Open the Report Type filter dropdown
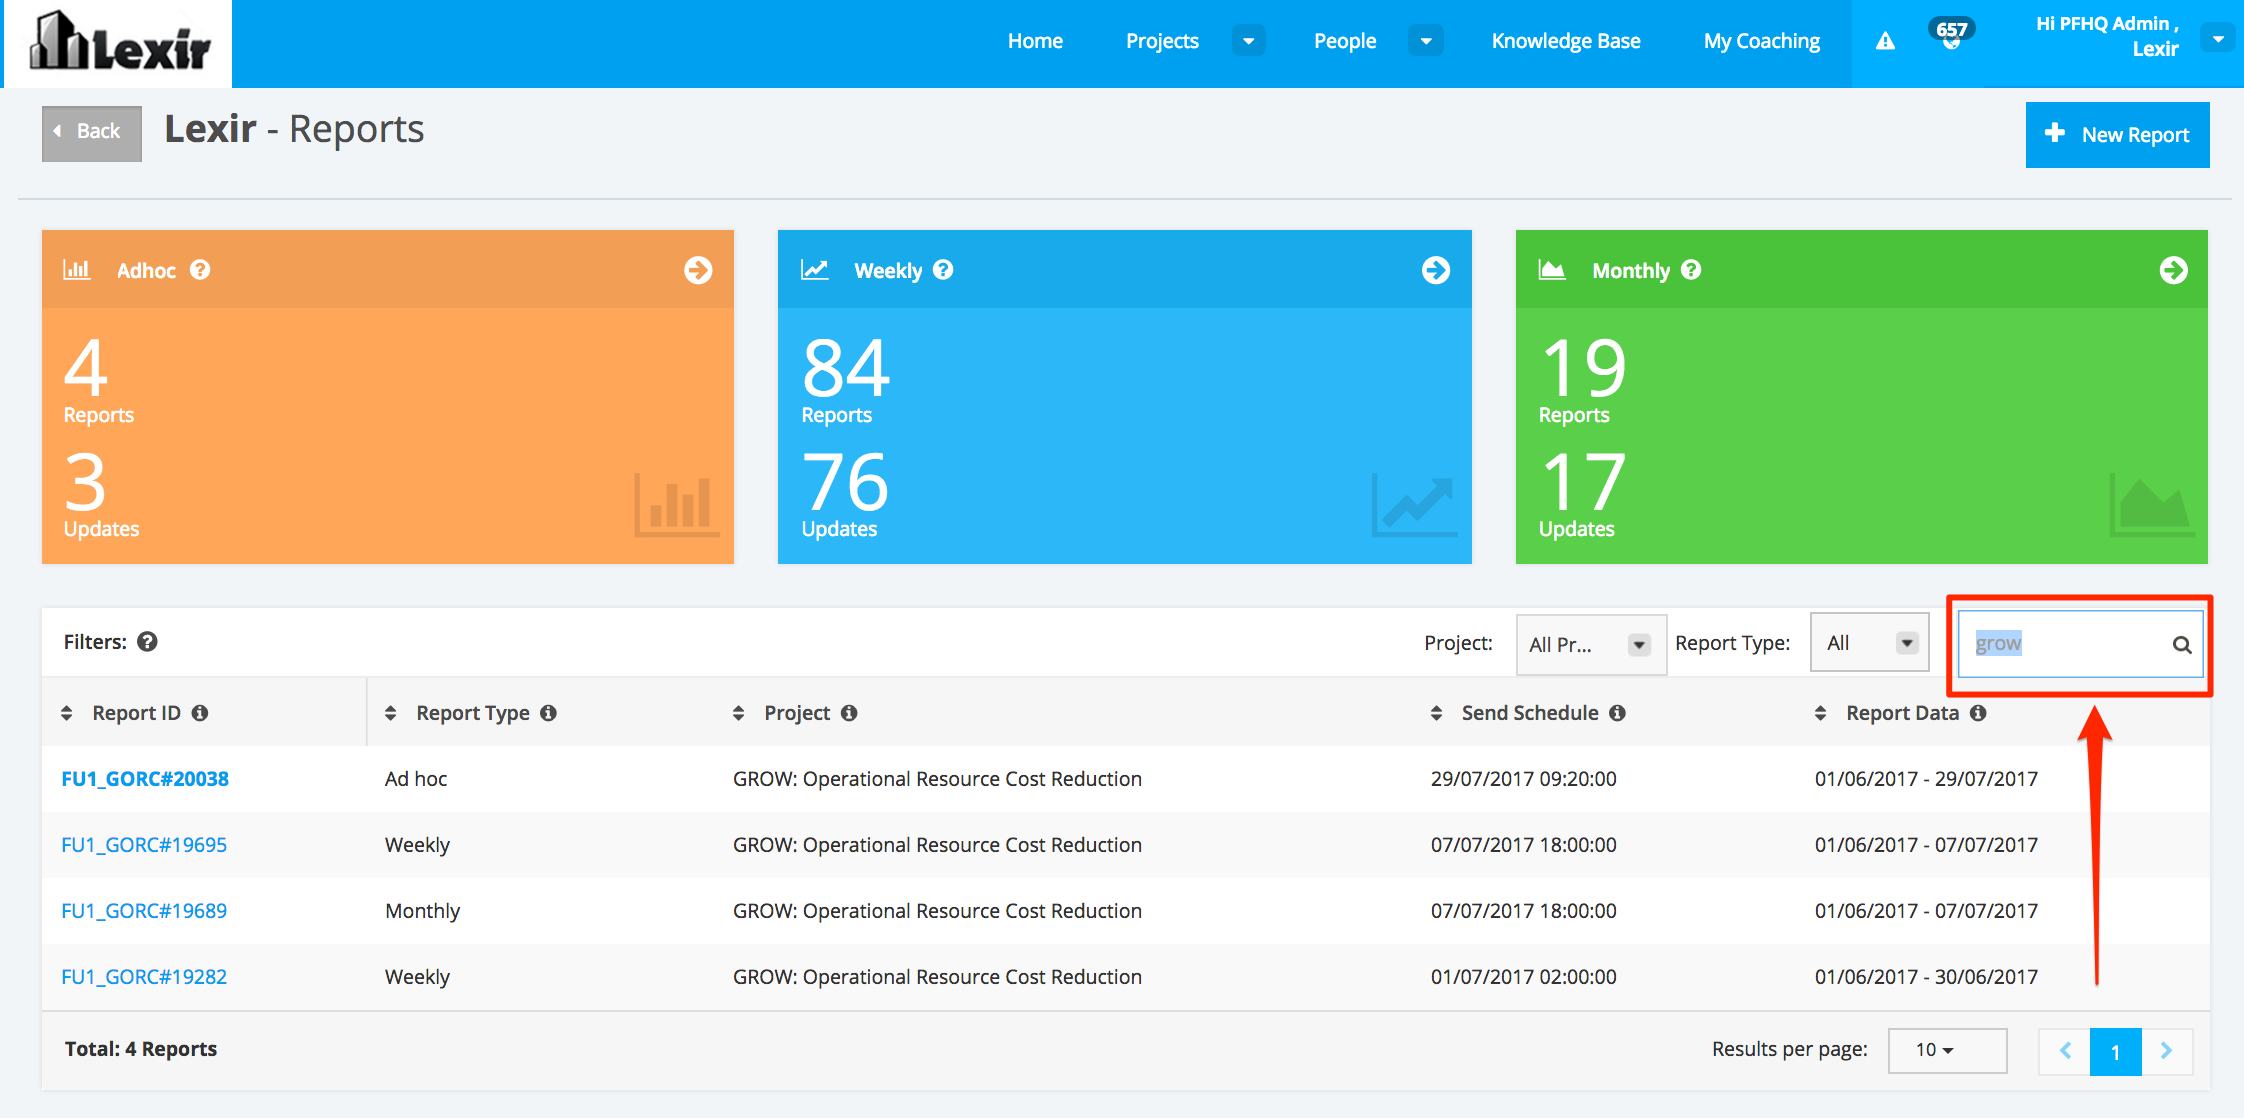This screenshot has width=2244, height=1118. pos(1868,643)
